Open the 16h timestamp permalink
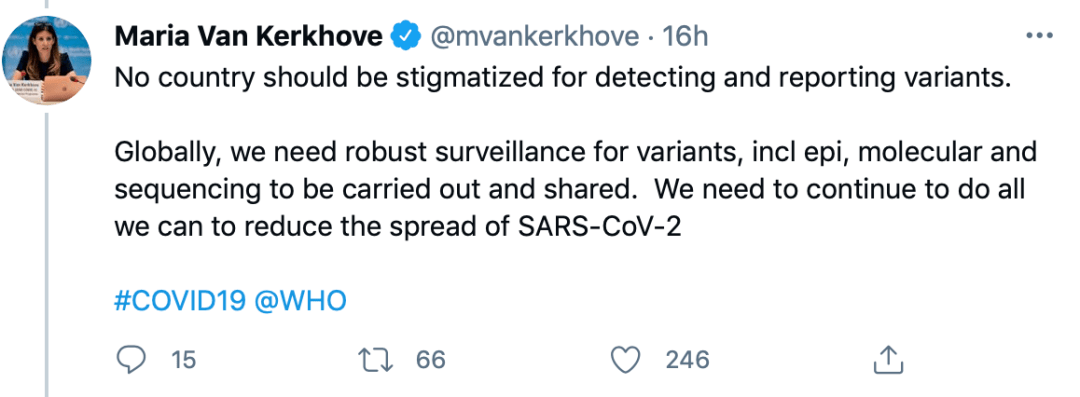Viewport: 1080px width, 397px height. 685,37
